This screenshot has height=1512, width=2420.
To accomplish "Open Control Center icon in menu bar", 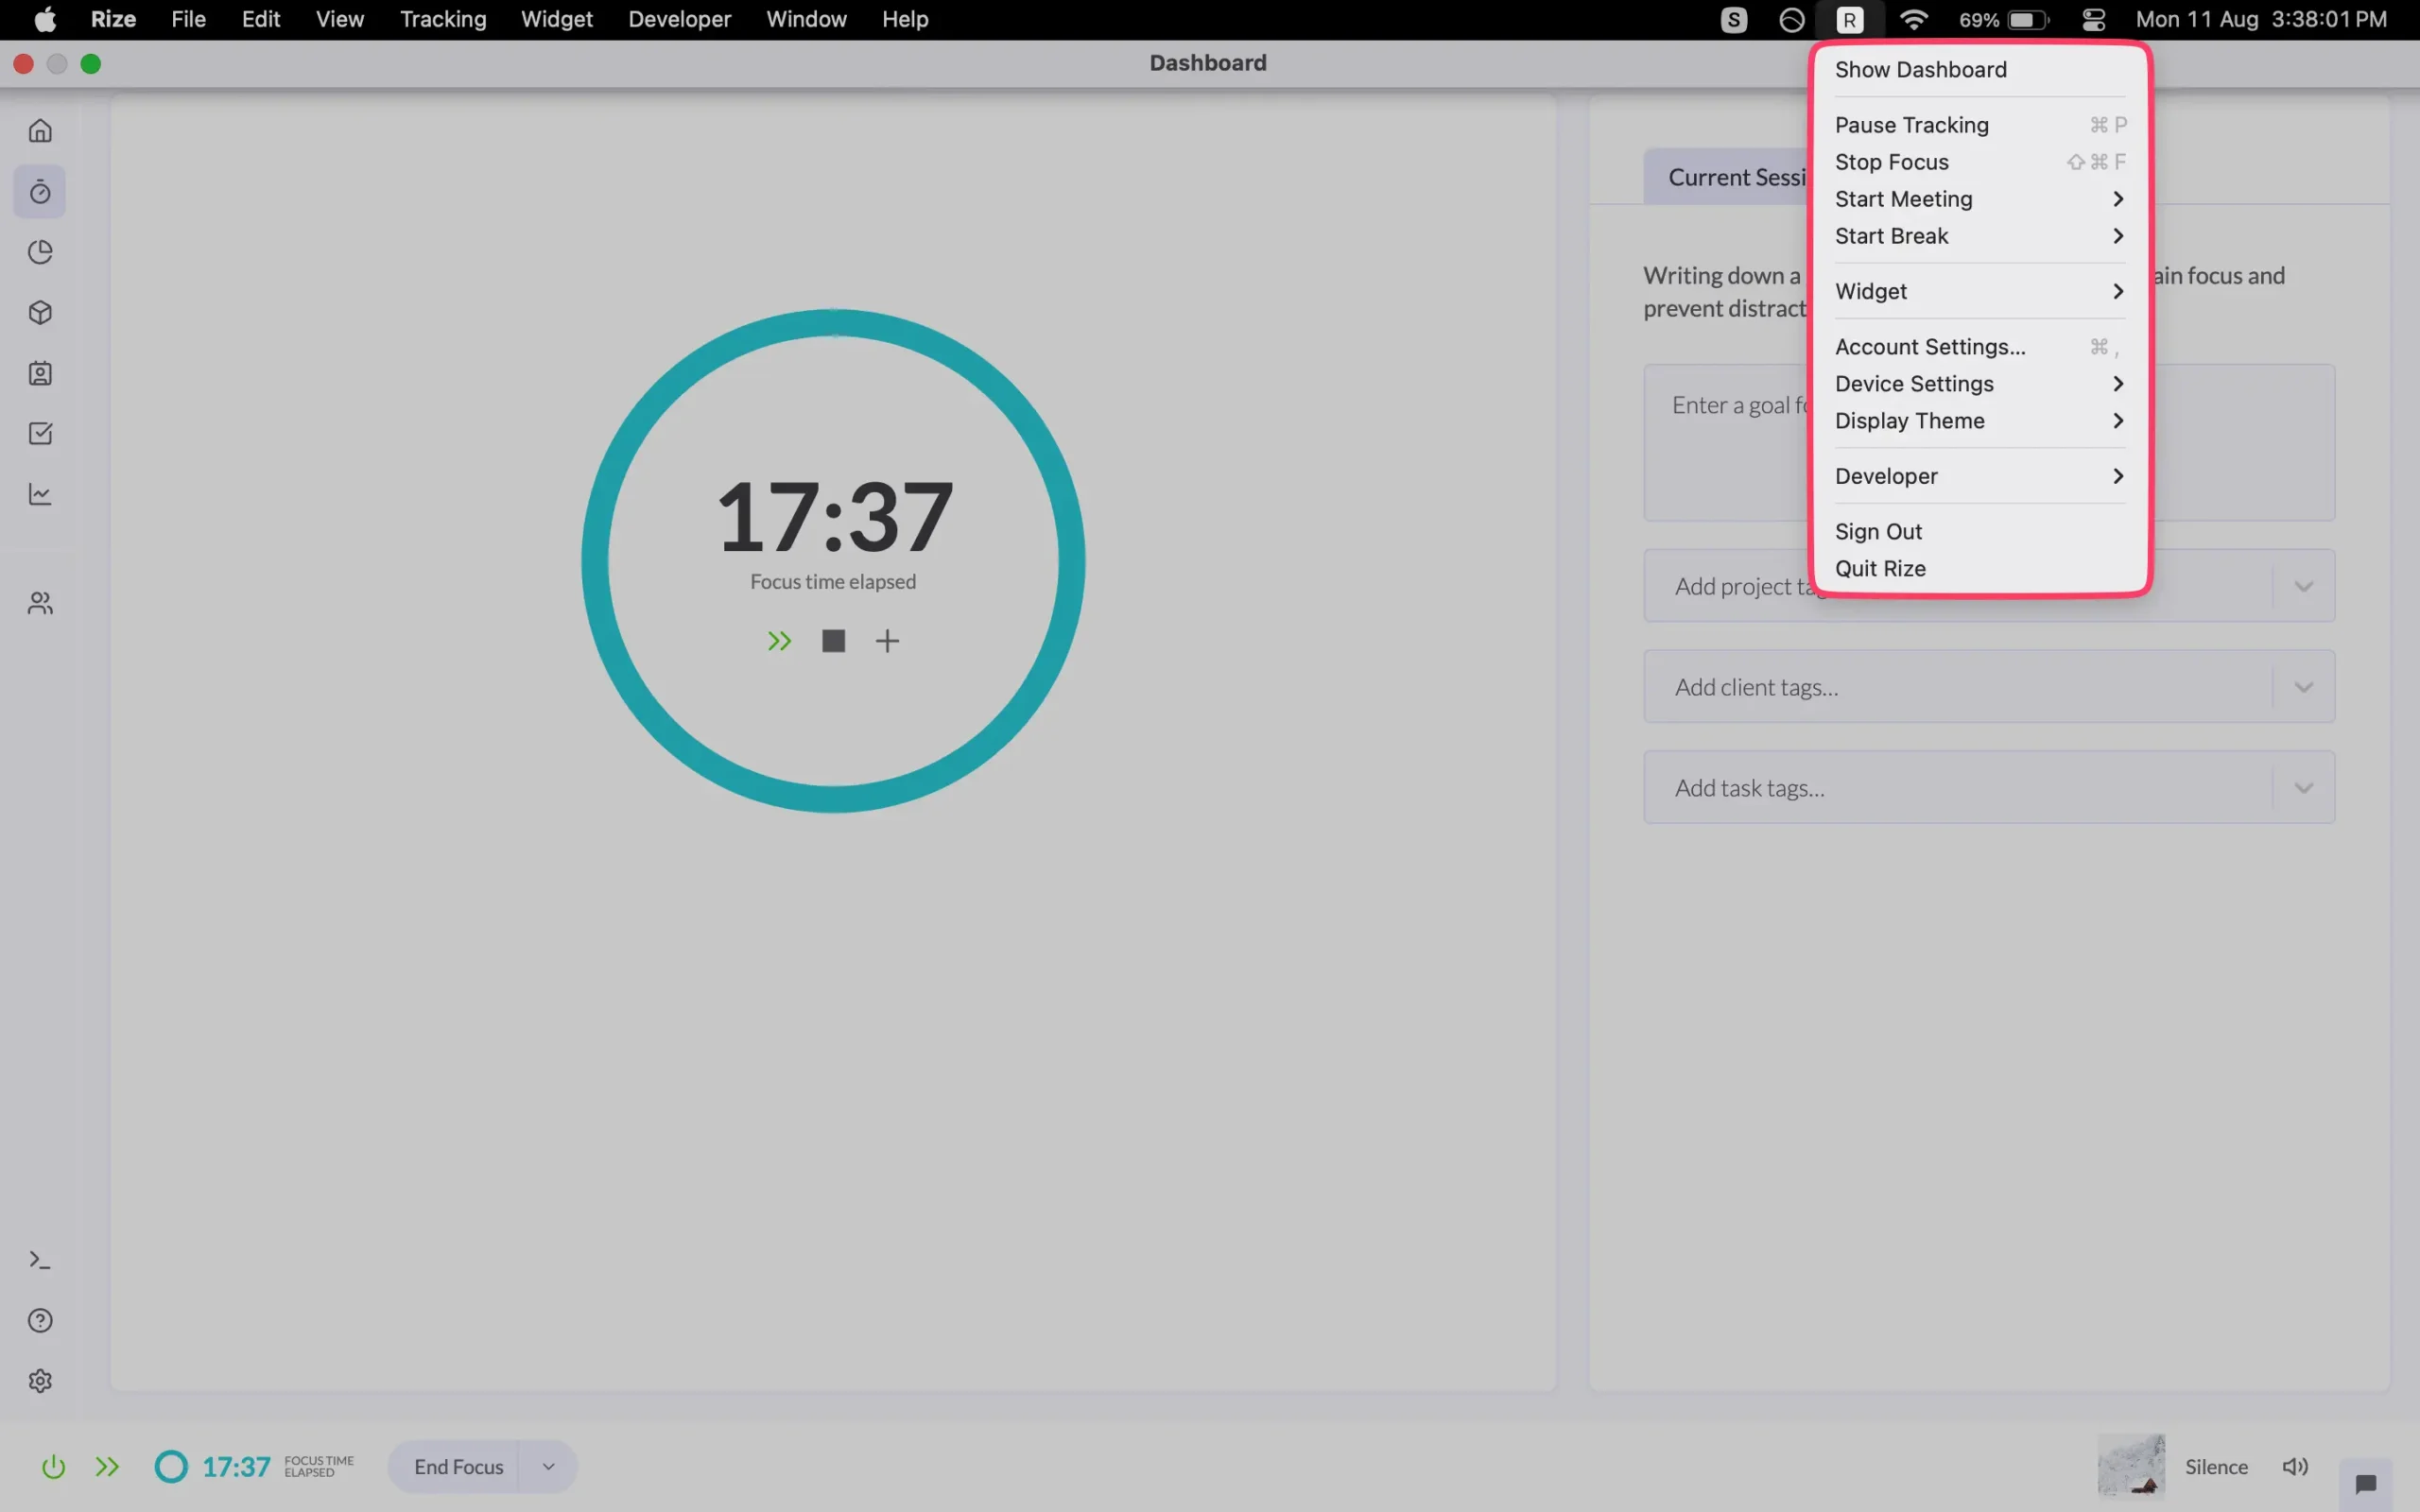I will (2093, 20).
